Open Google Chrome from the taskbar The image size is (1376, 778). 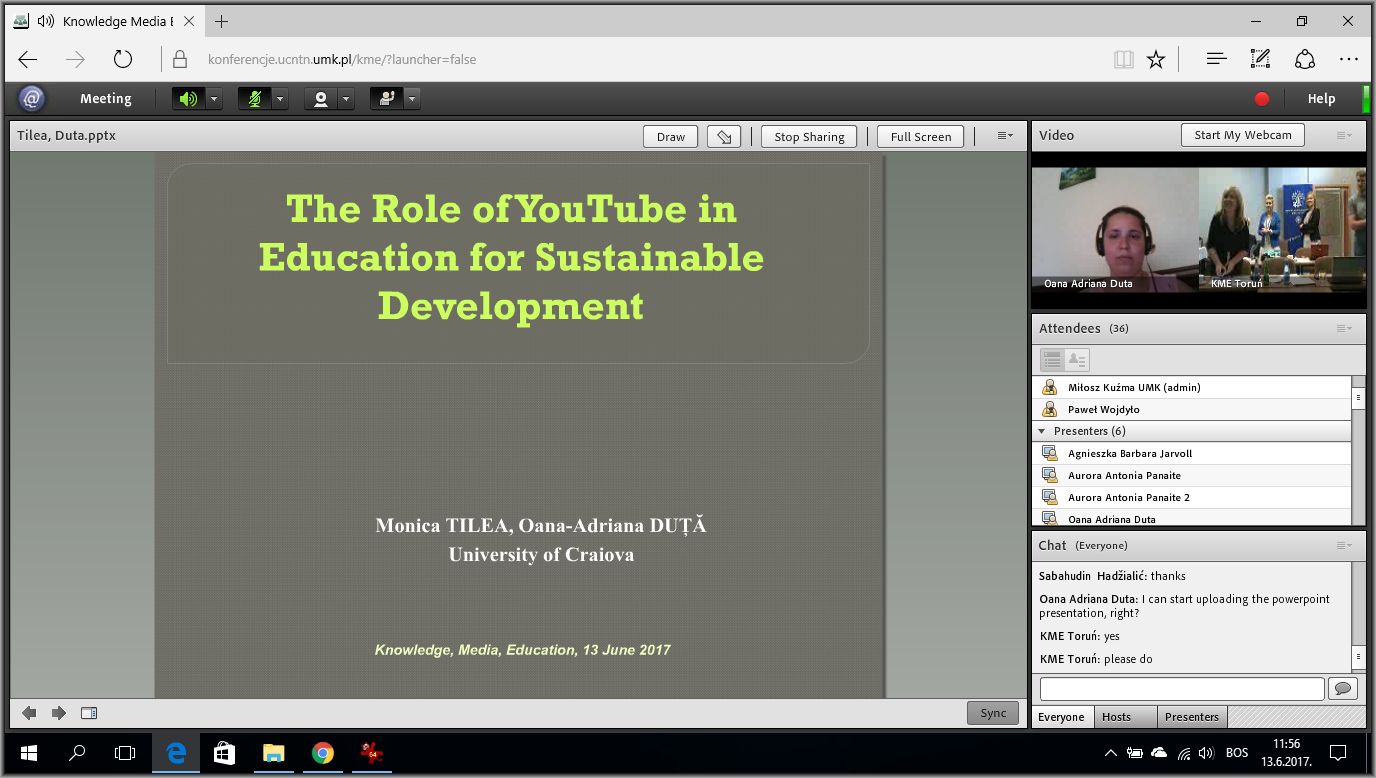[322, 753]
